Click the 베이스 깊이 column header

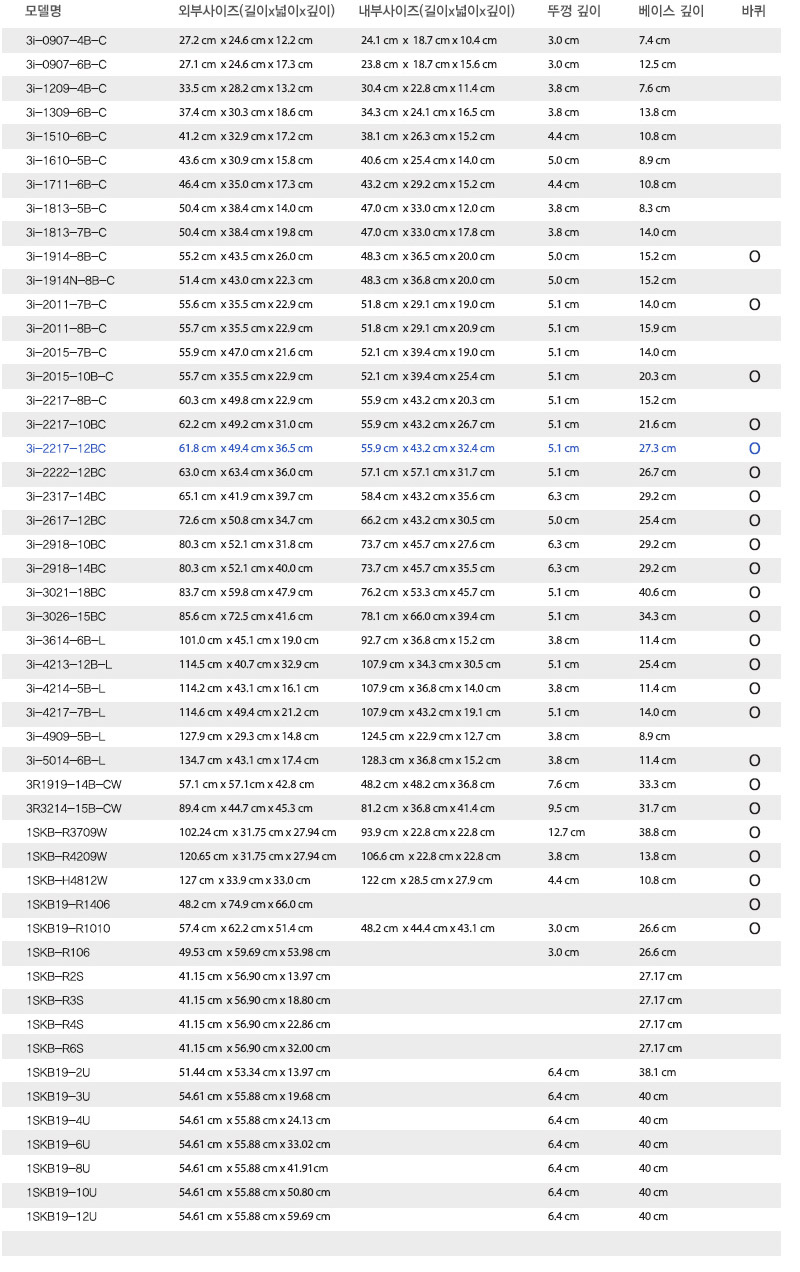(x=671, y=12)
